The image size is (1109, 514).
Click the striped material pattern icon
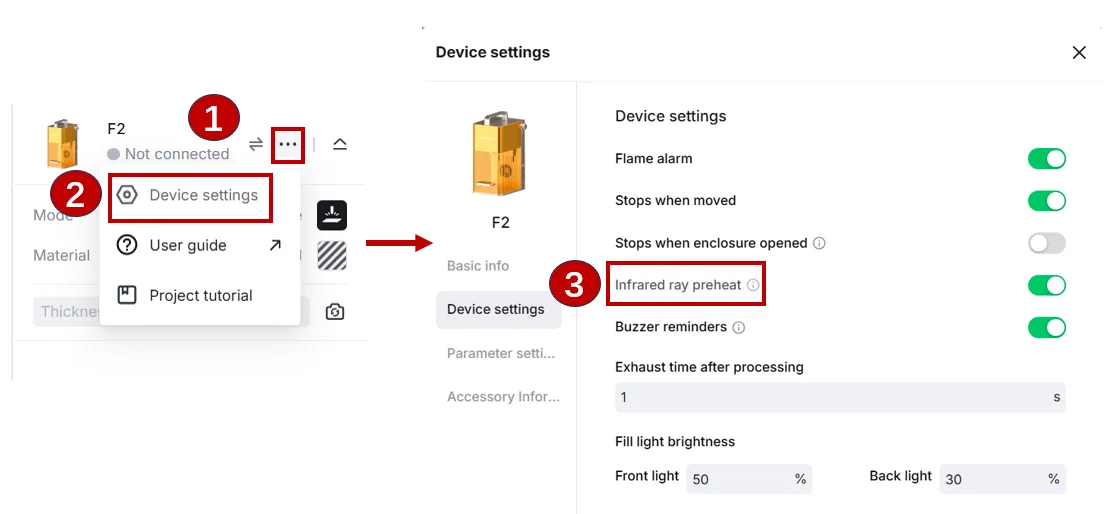click(x=332, y=256)
